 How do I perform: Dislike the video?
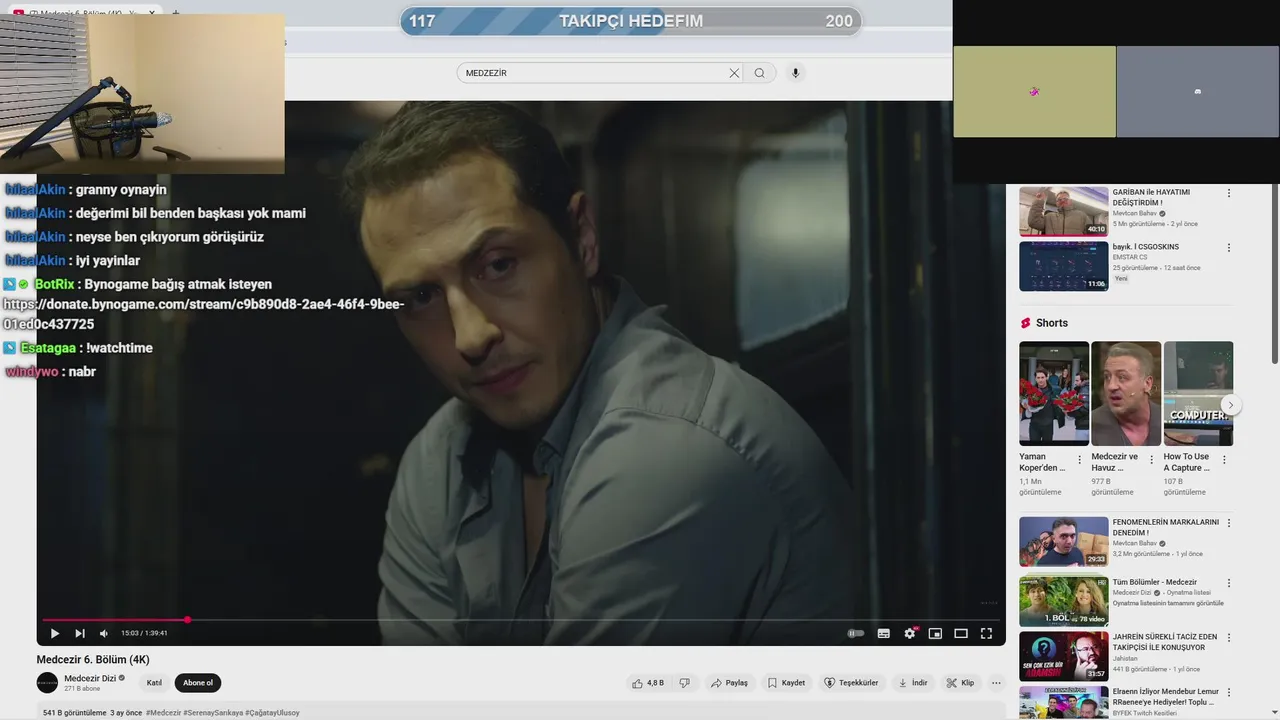click(x=685, y=683)
